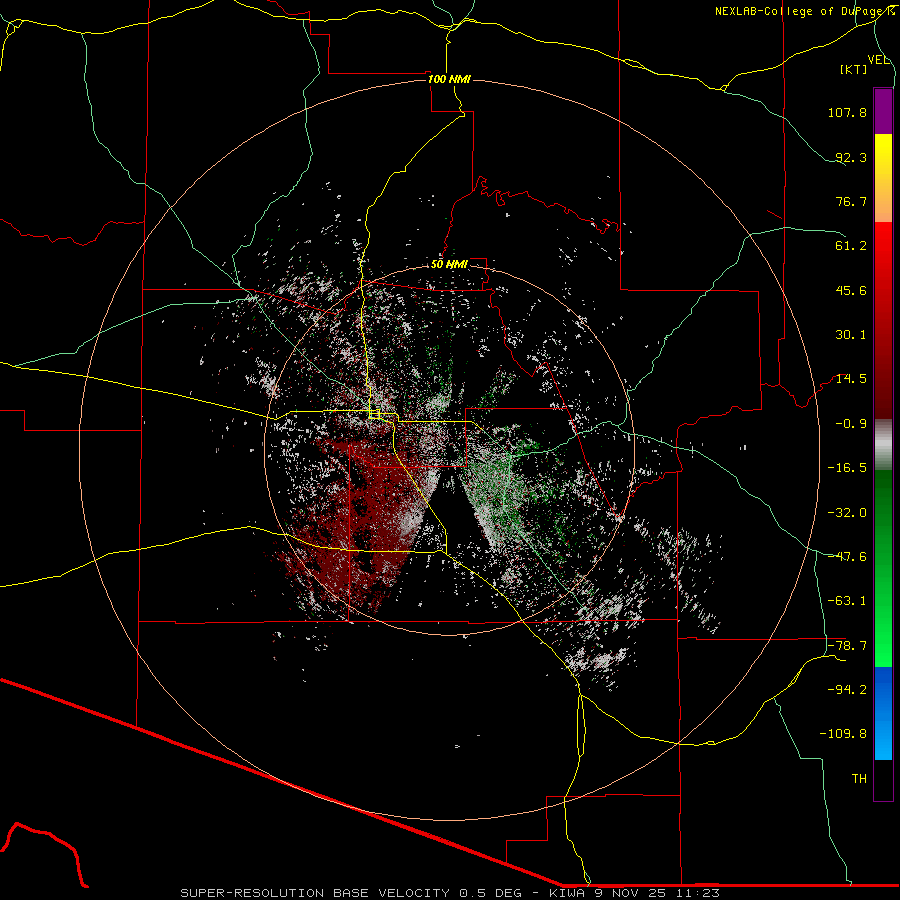Click the SUPER-RESOLUTION BASE VELOCITY caption text
This screenshot has height=900, width=900.
[x=315, y=893]
